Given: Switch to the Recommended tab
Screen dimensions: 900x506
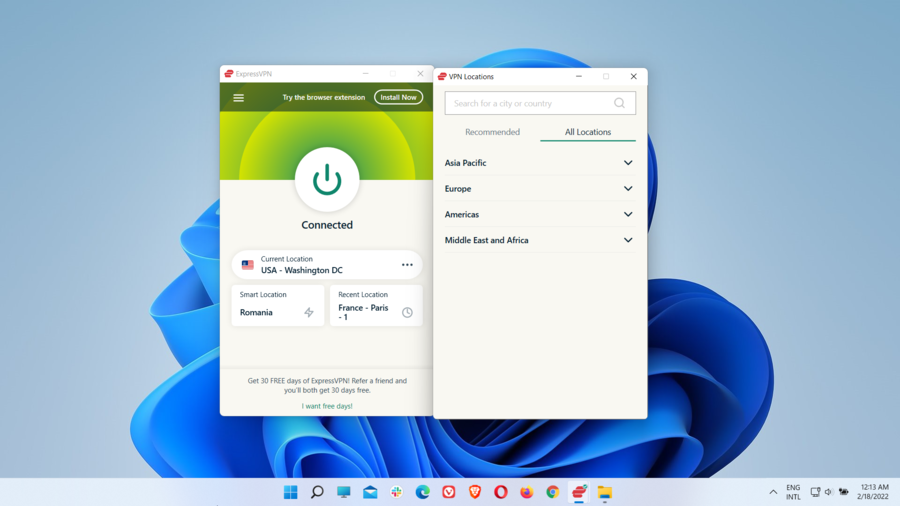Looking at the screenshot, I should 492,132.
